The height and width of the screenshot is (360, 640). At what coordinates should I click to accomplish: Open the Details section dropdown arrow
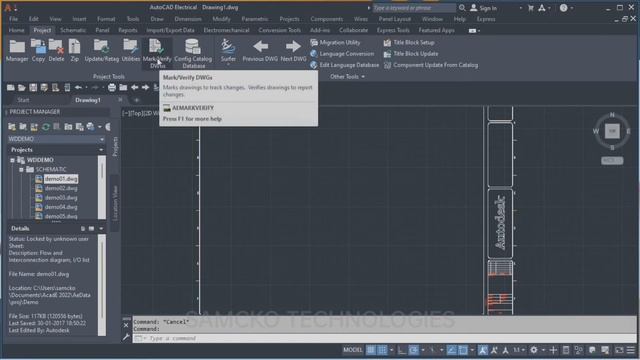pos(101,229)
